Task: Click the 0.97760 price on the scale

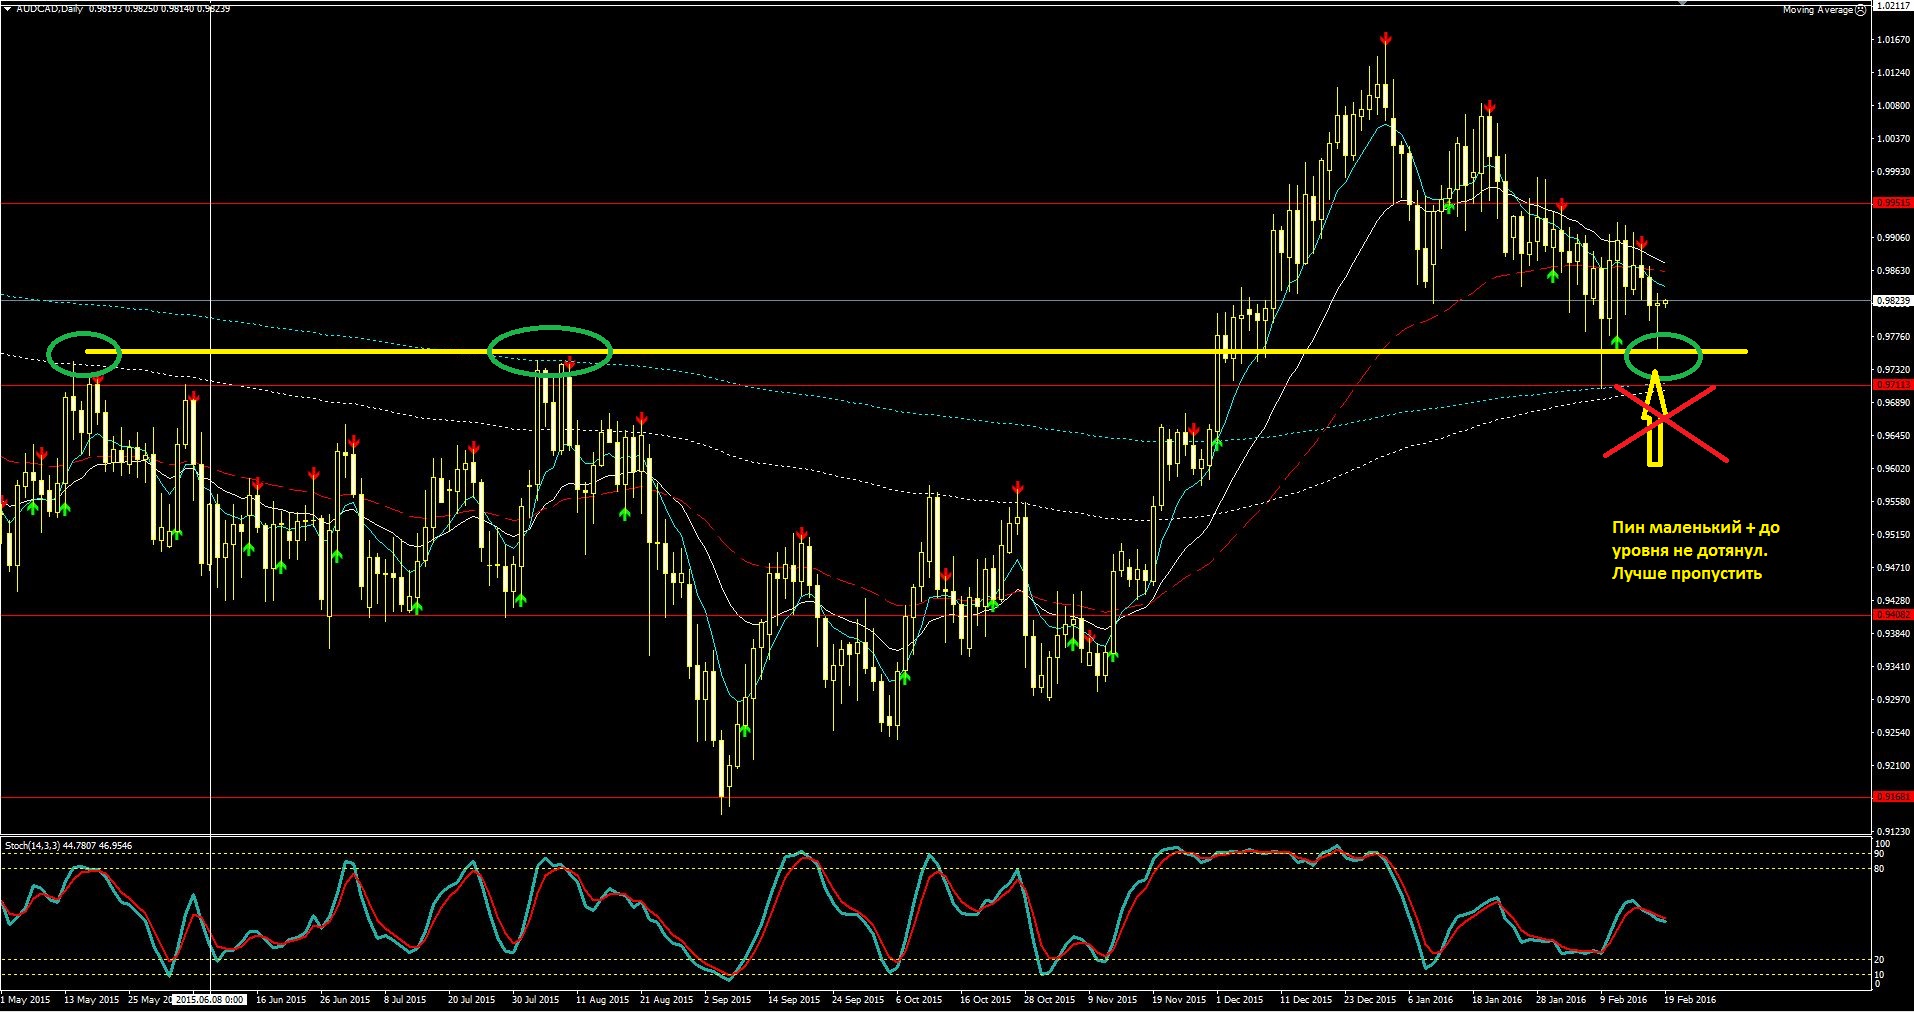Action: [1894, 337]
